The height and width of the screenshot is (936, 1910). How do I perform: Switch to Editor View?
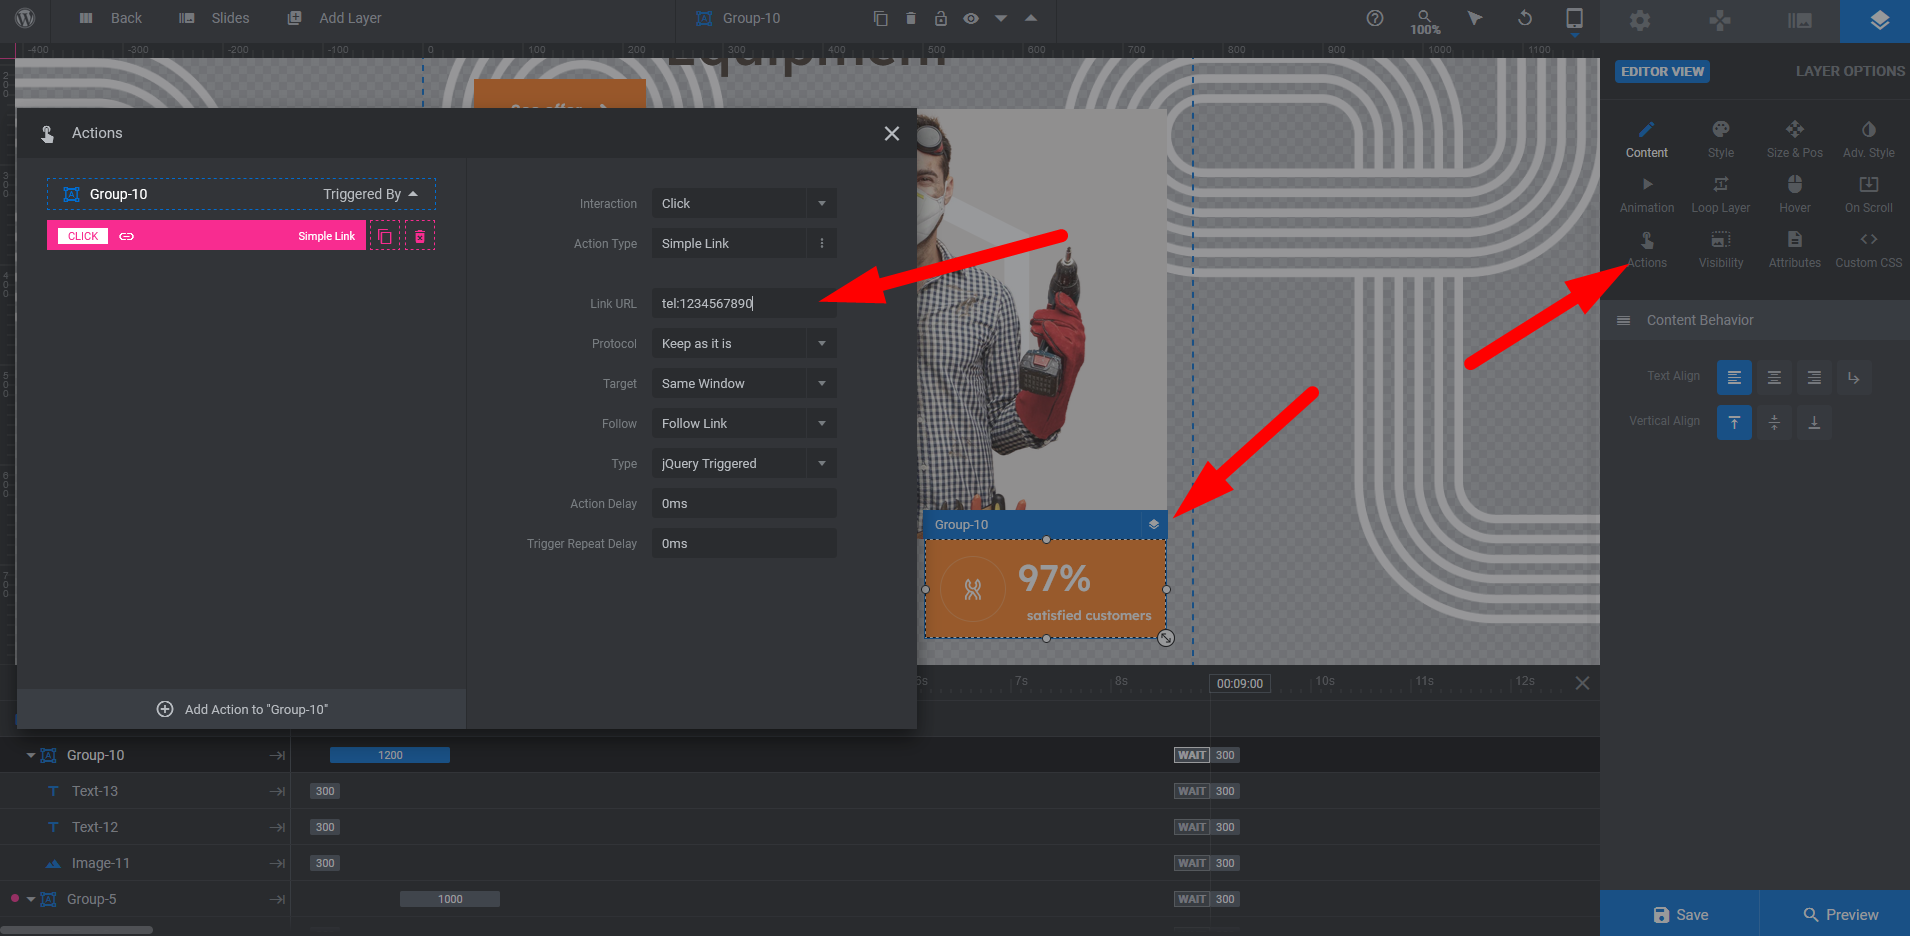[x=1662, y=71]
